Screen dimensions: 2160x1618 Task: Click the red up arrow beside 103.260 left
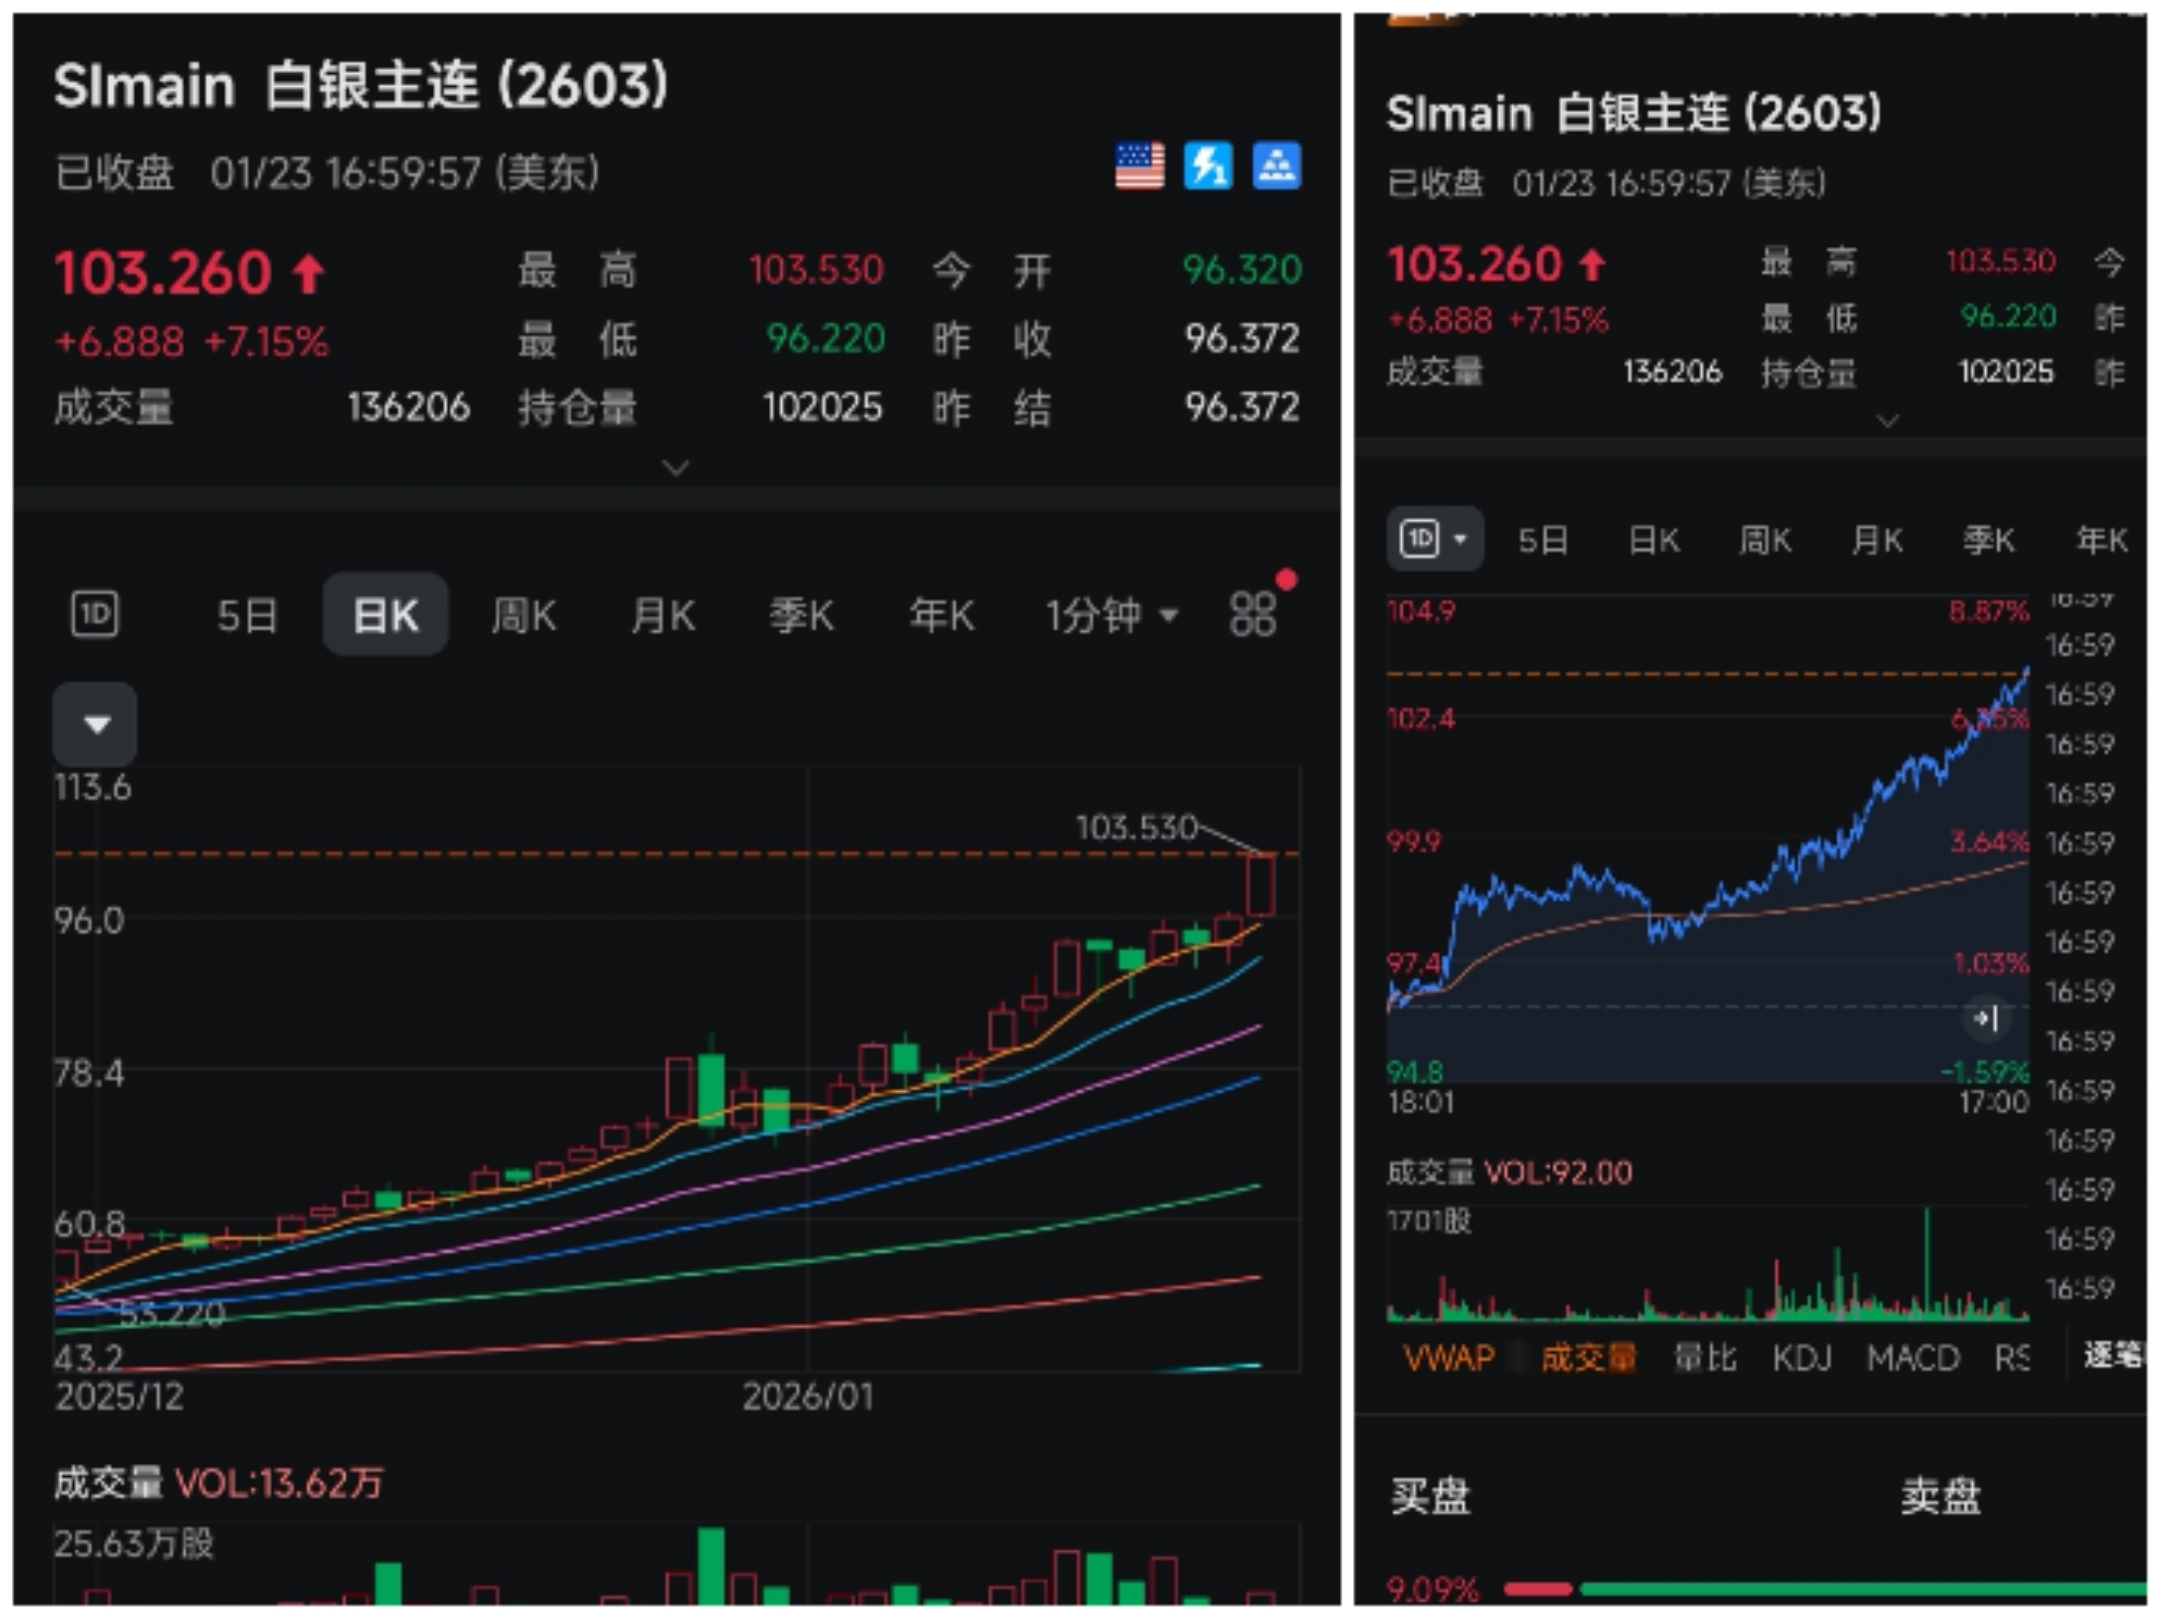pos(309,273)
